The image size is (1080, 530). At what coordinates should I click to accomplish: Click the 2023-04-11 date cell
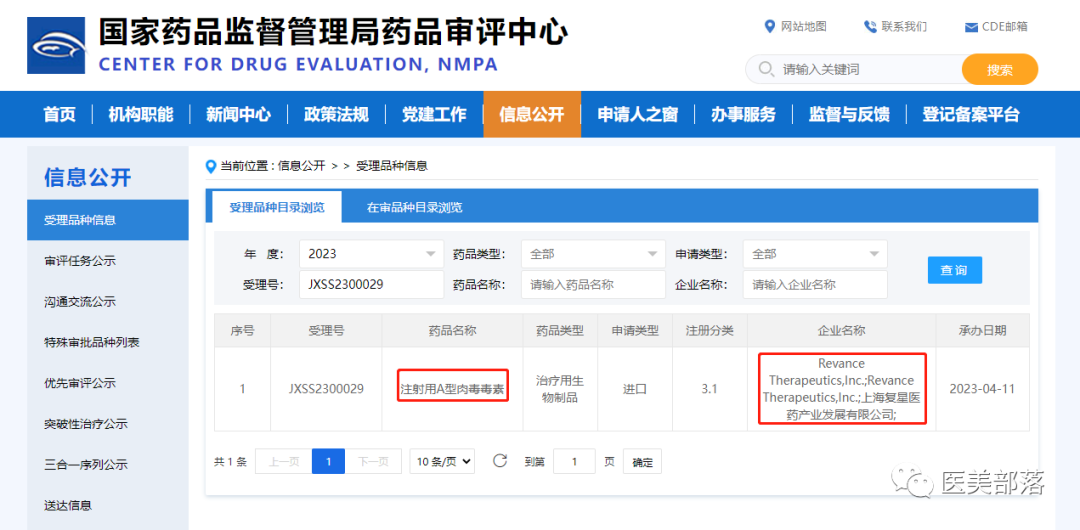982,389
